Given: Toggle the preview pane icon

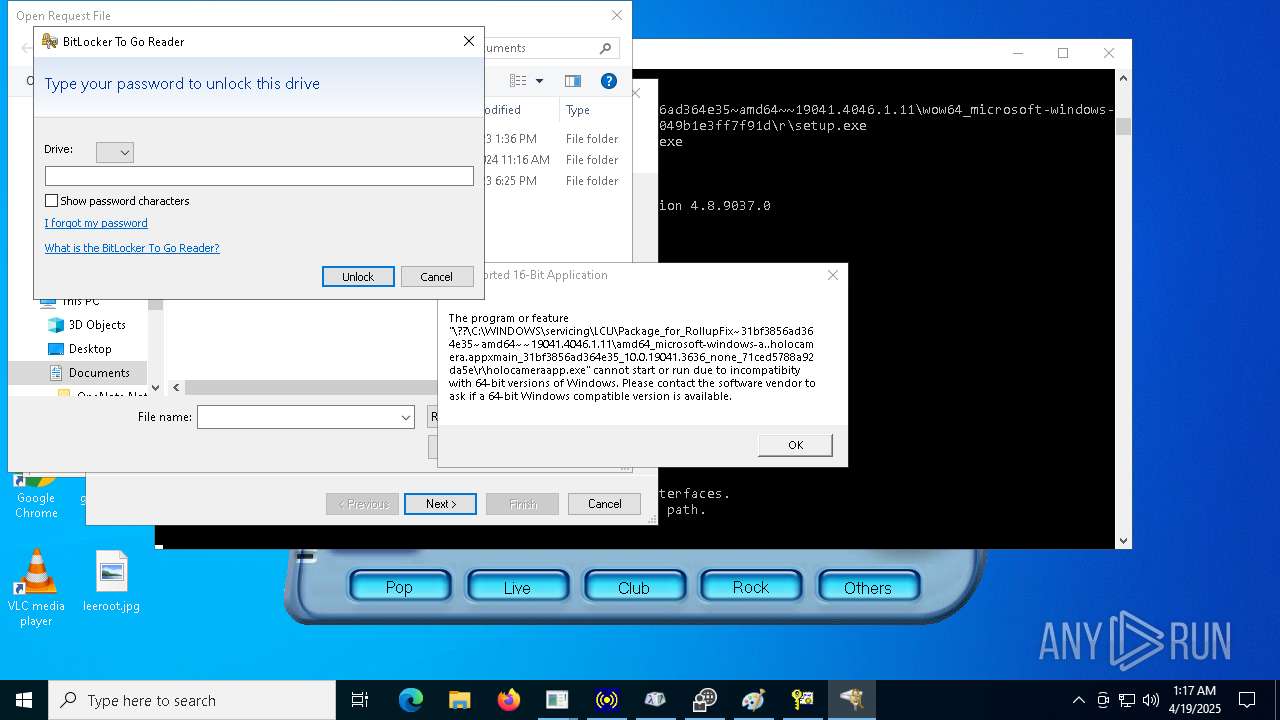Looking at the screenshot, I should coord(573,81).
